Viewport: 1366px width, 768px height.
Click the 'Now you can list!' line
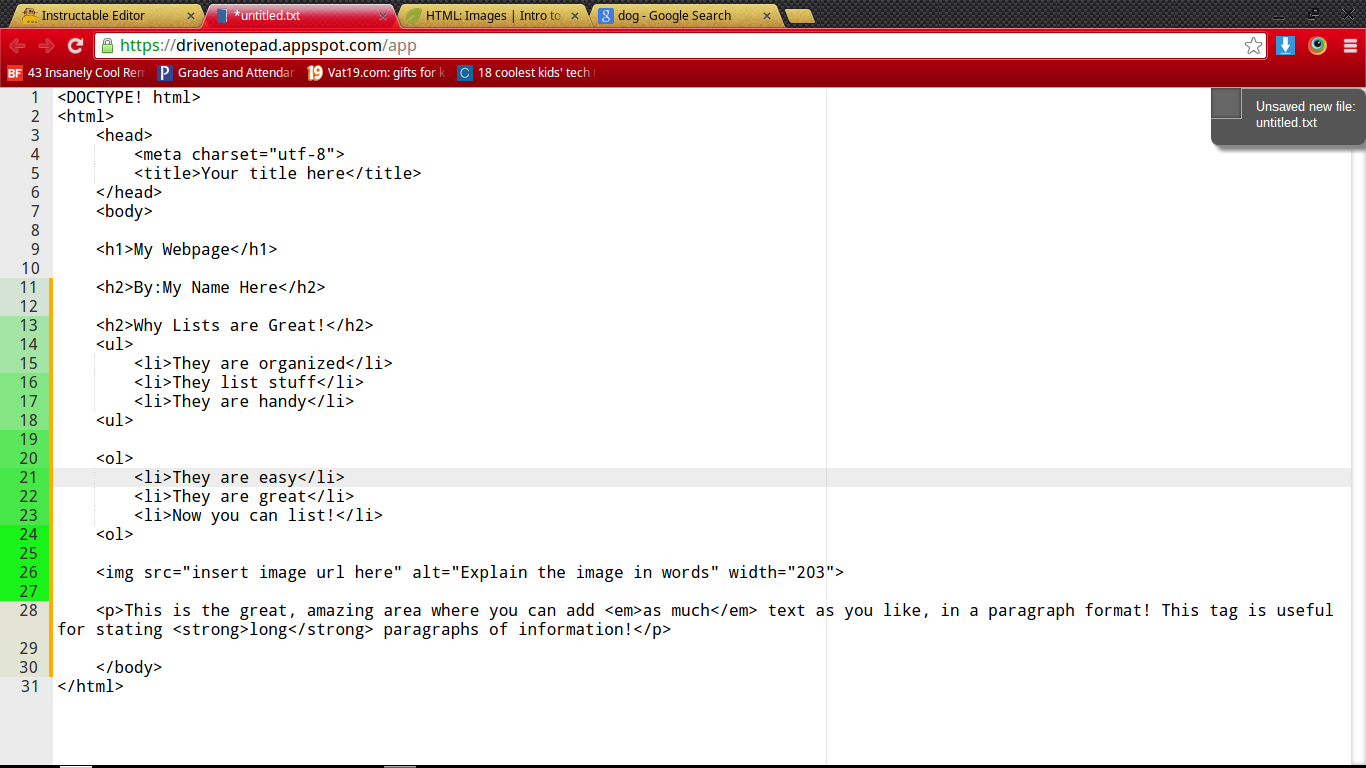click(x=259, y=516)
